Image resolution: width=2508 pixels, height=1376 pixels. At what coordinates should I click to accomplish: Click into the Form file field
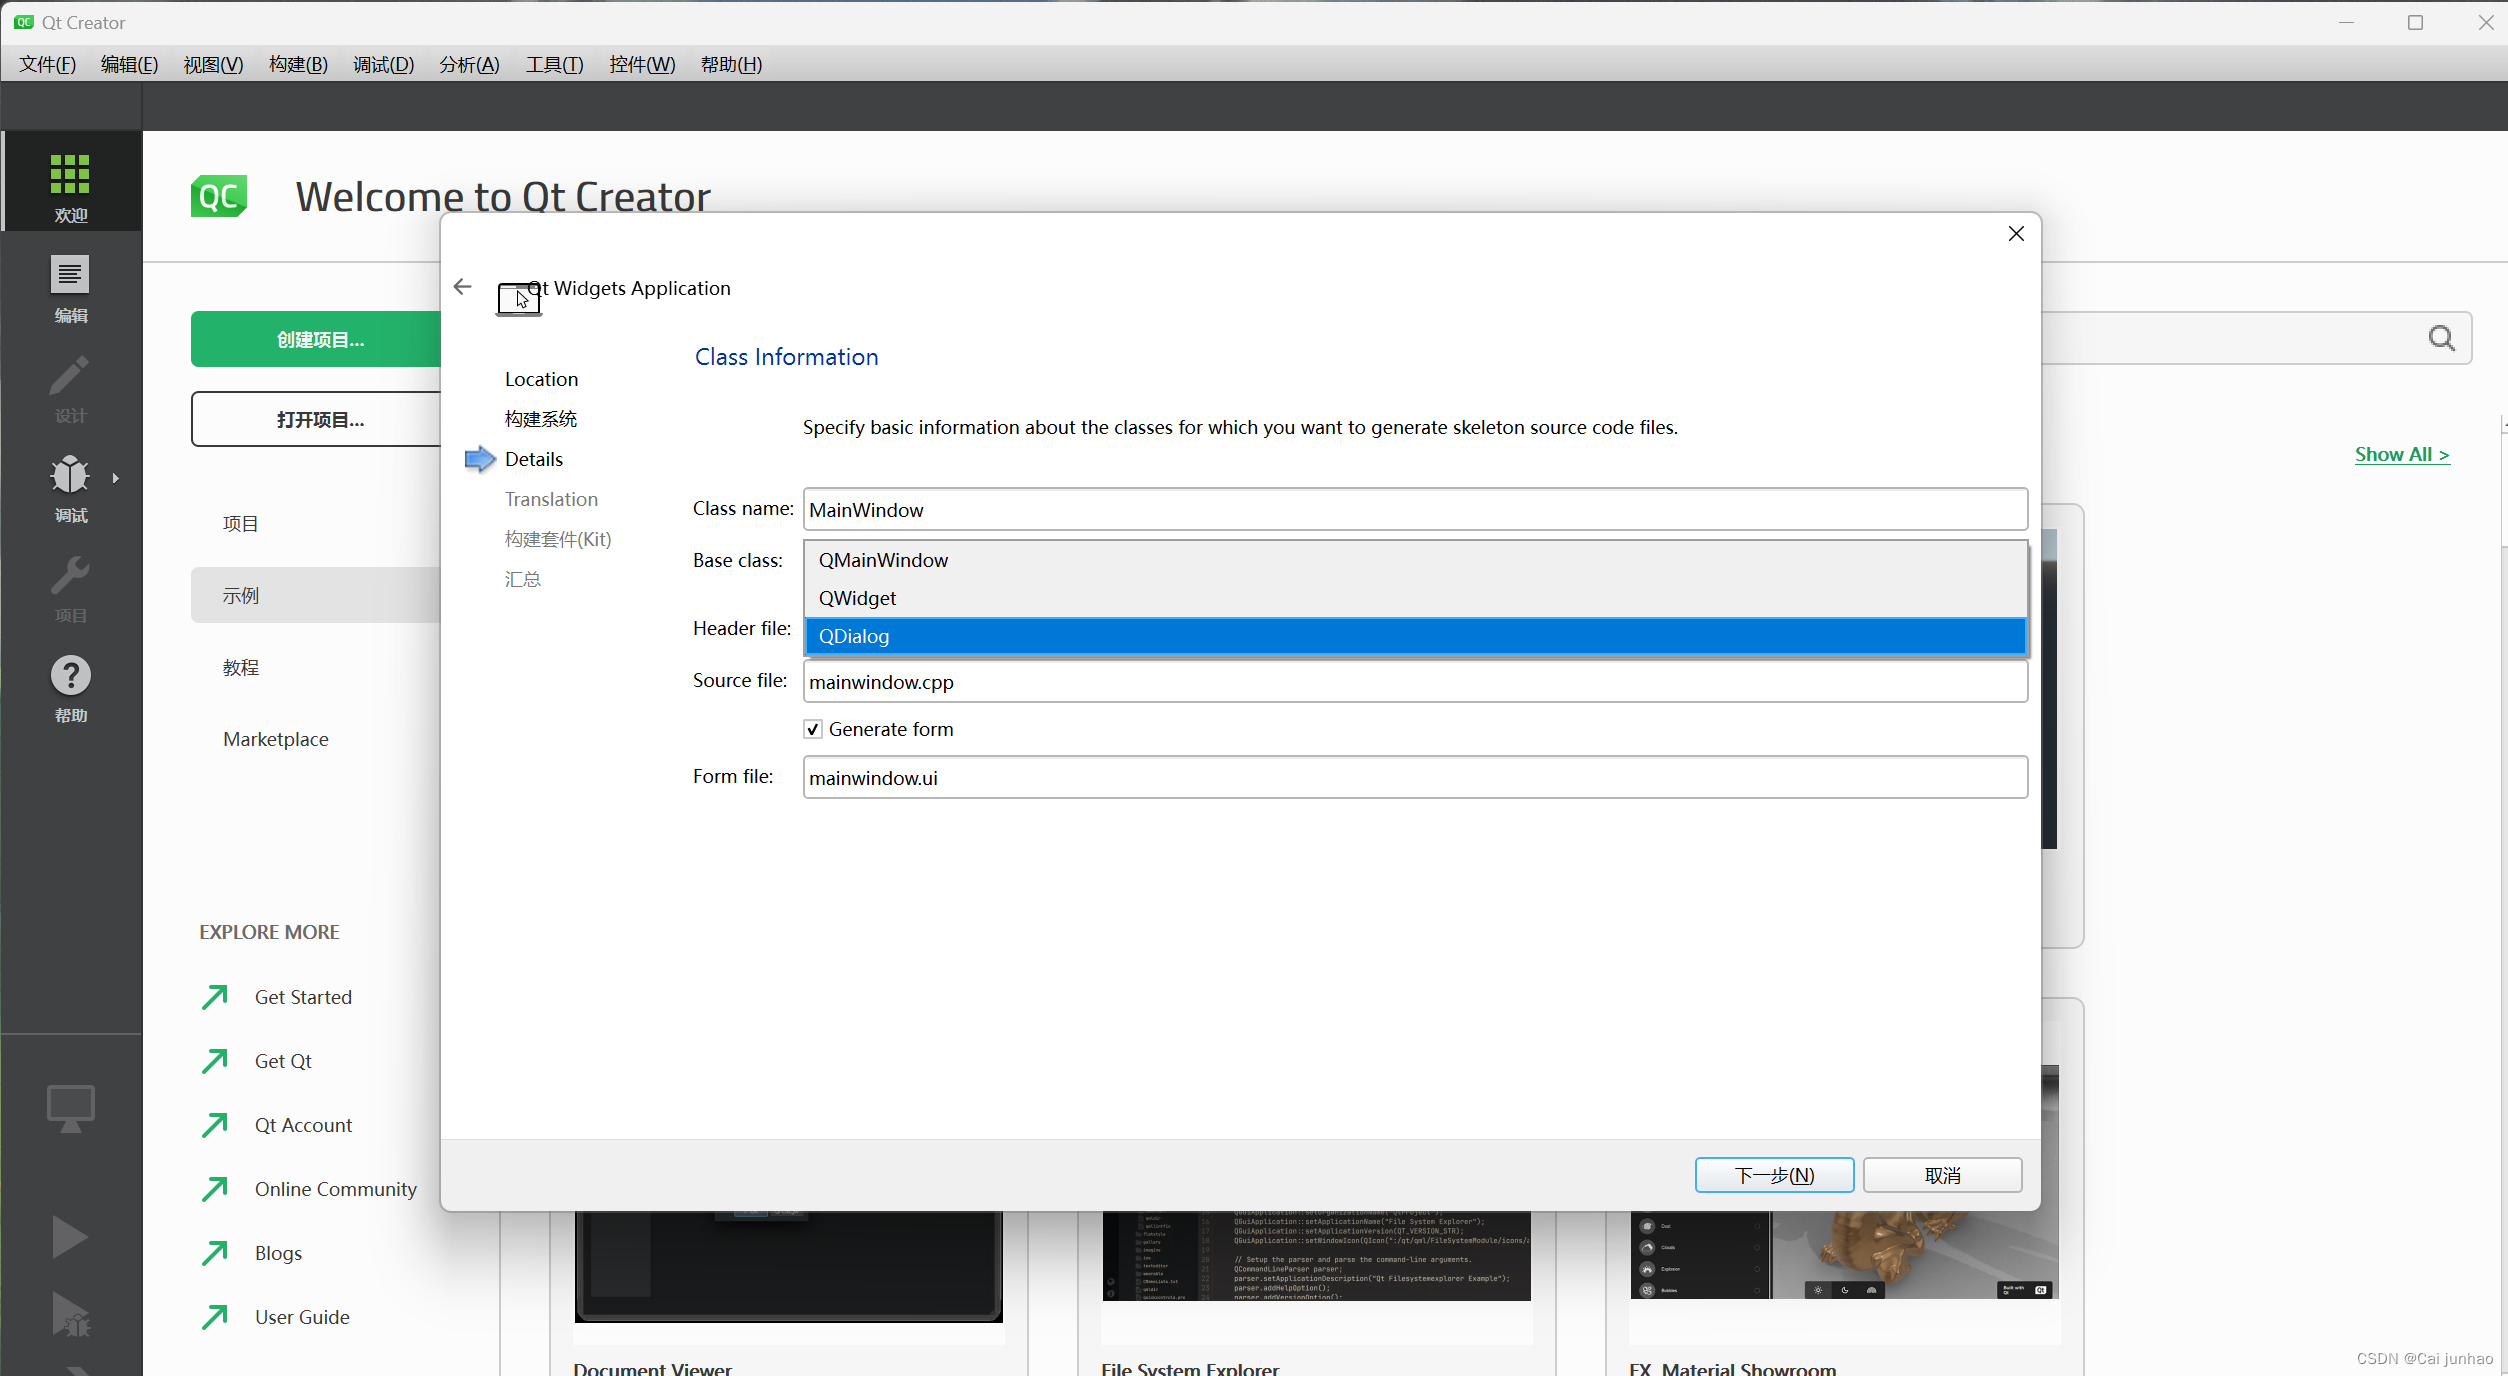pos(1415,777)
